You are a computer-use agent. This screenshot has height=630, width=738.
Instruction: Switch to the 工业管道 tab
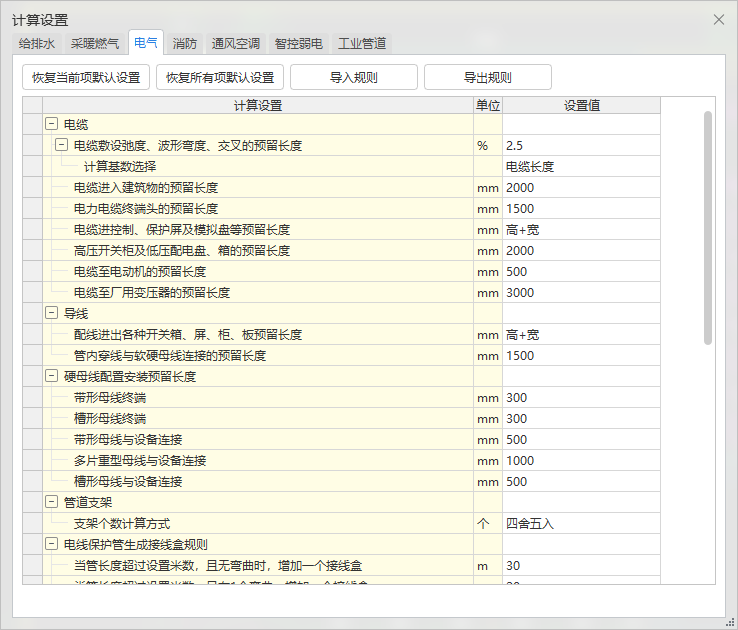pyautogui.click(x=362, y=43)
